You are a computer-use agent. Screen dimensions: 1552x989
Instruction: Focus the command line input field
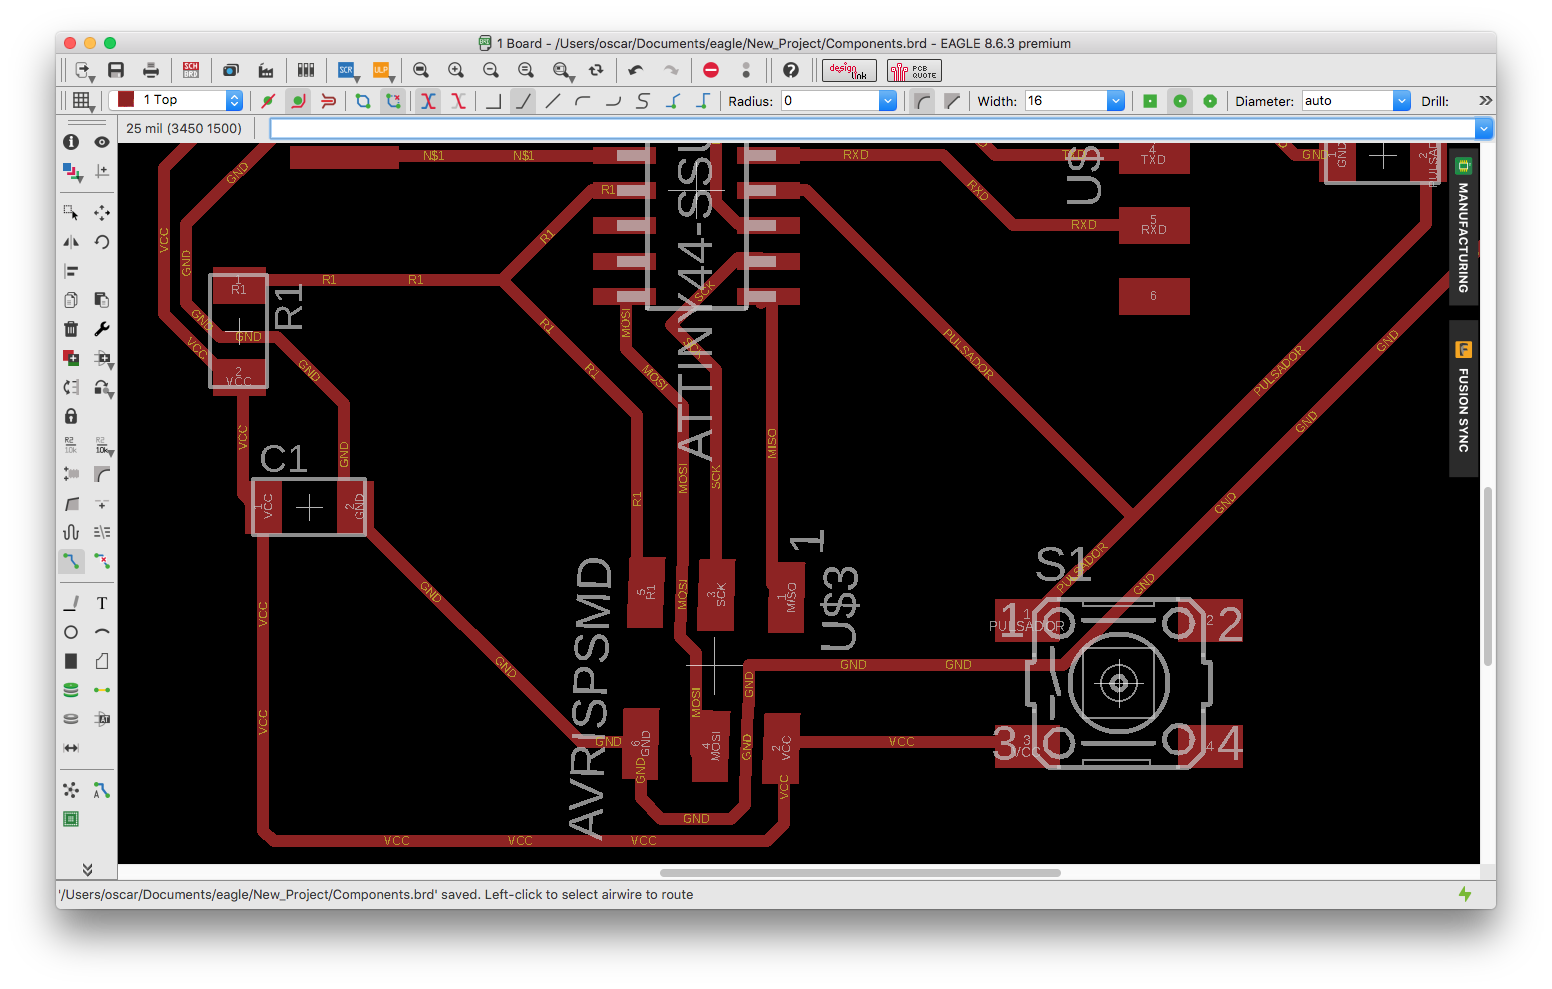(x=873, y=128)
